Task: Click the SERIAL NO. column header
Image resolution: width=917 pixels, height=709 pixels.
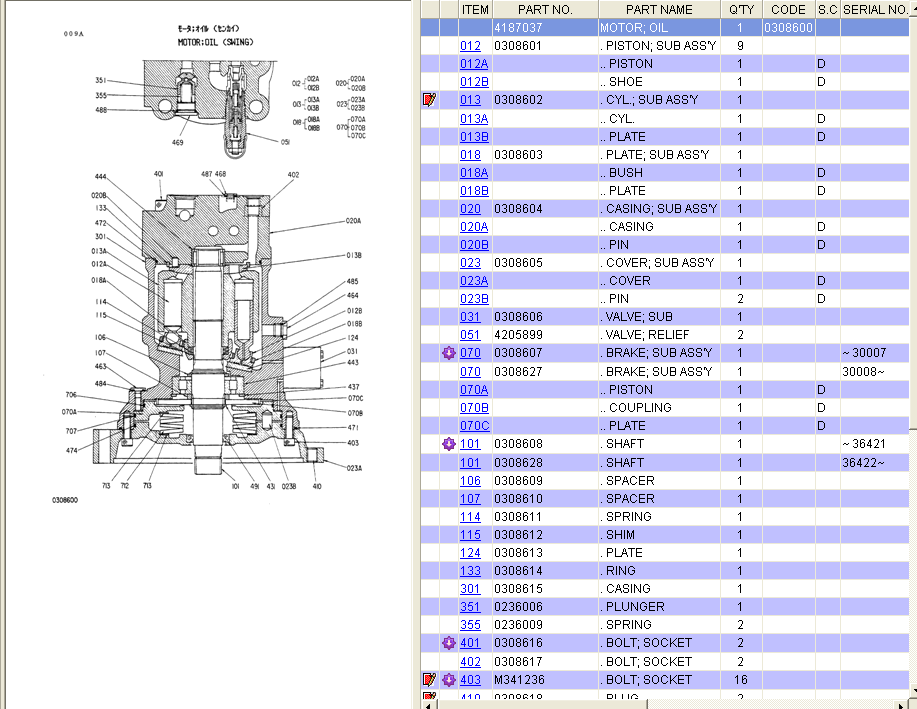Action: click(x=876, y=9)
